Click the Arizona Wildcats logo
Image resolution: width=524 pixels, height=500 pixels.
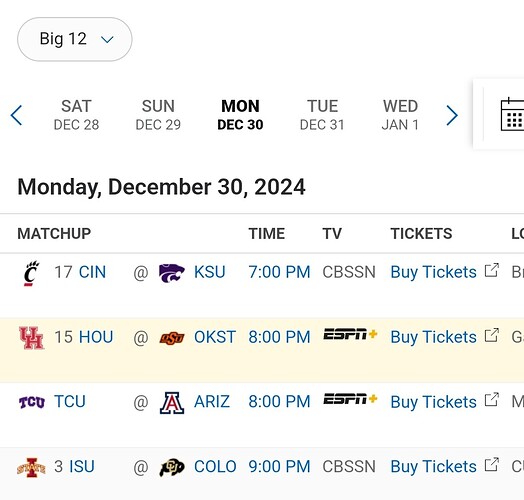pos(172,403)
